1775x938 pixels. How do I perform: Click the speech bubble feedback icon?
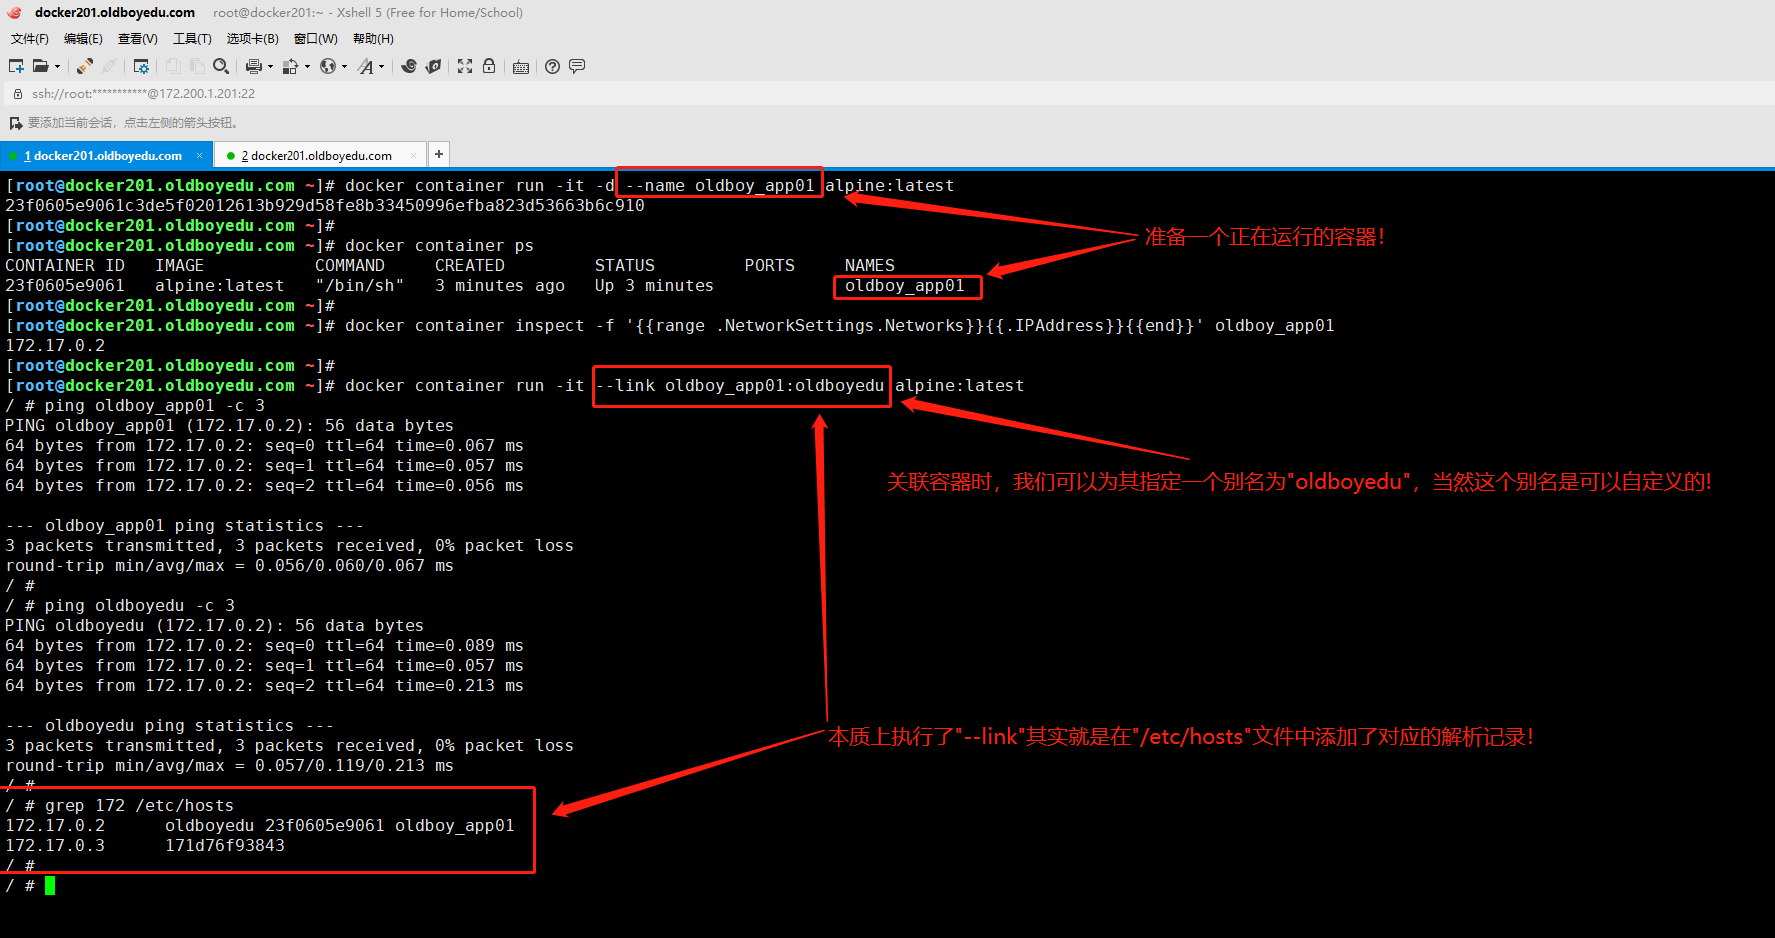[577, 66]
